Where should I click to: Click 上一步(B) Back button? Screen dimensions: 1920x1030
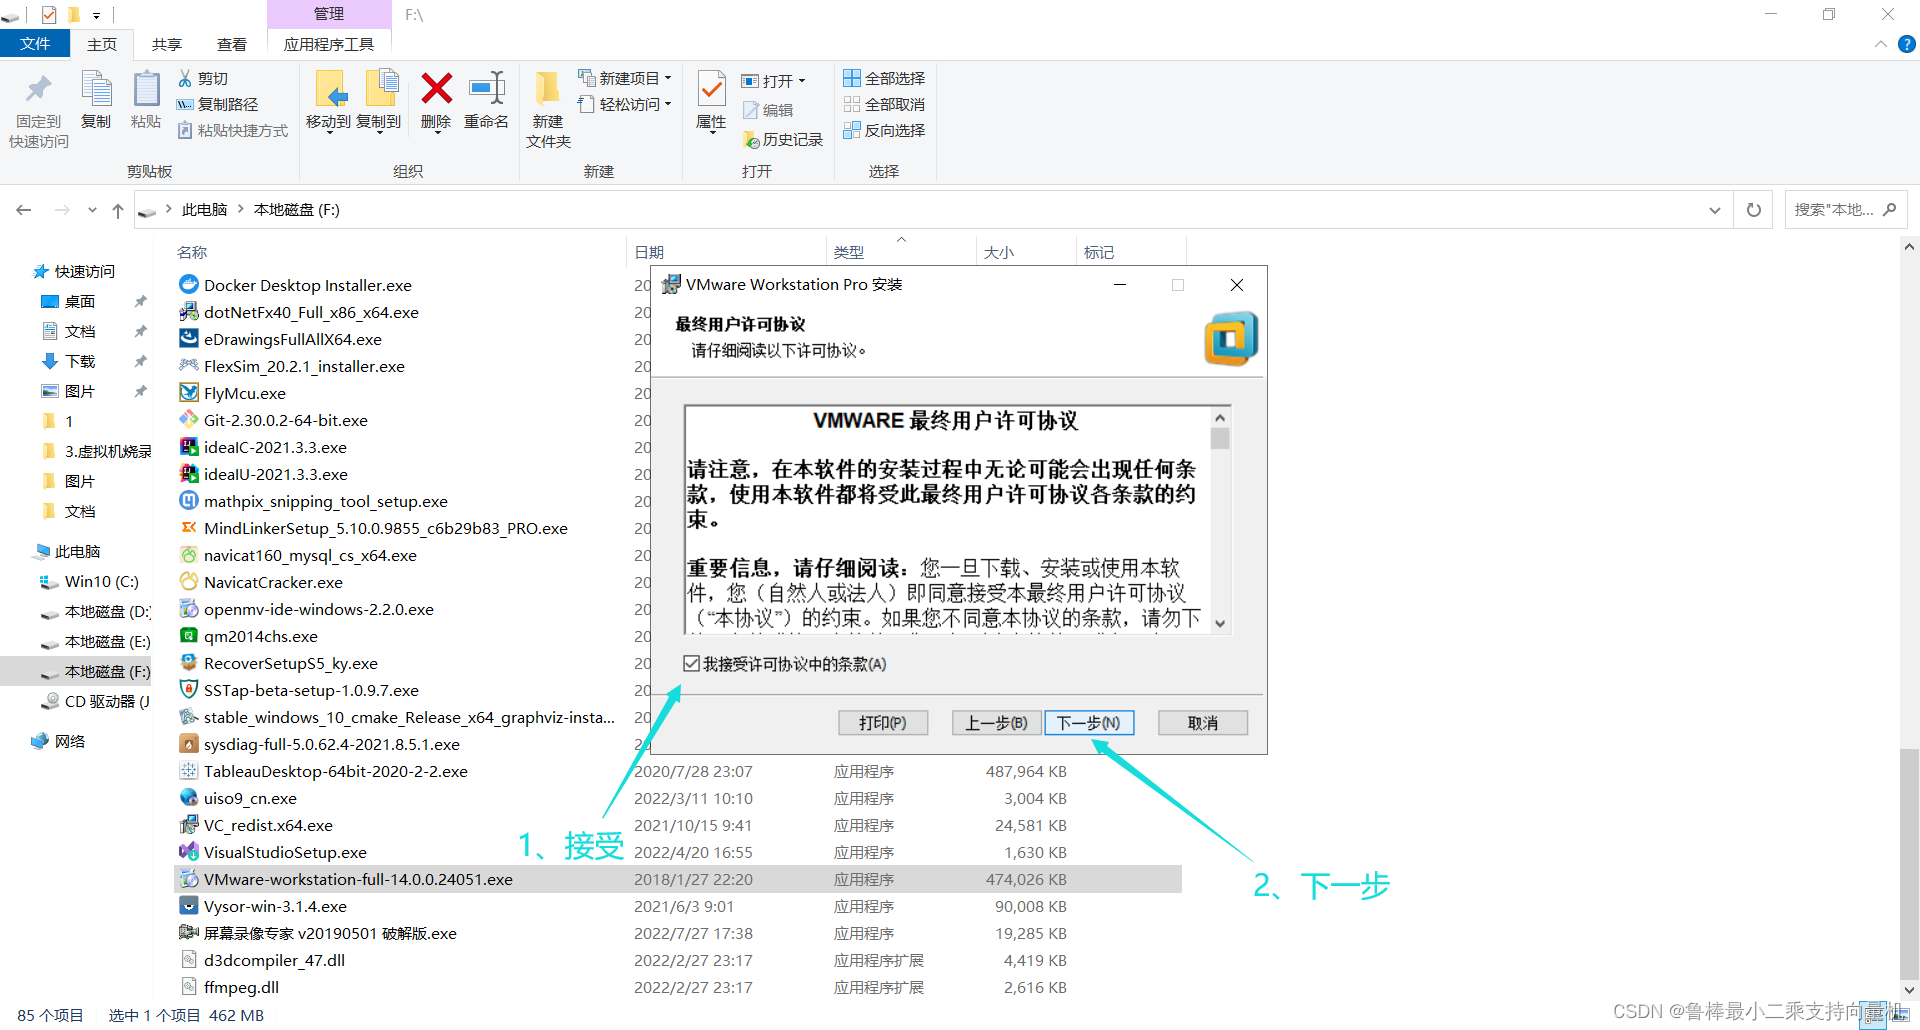point(996,723)
